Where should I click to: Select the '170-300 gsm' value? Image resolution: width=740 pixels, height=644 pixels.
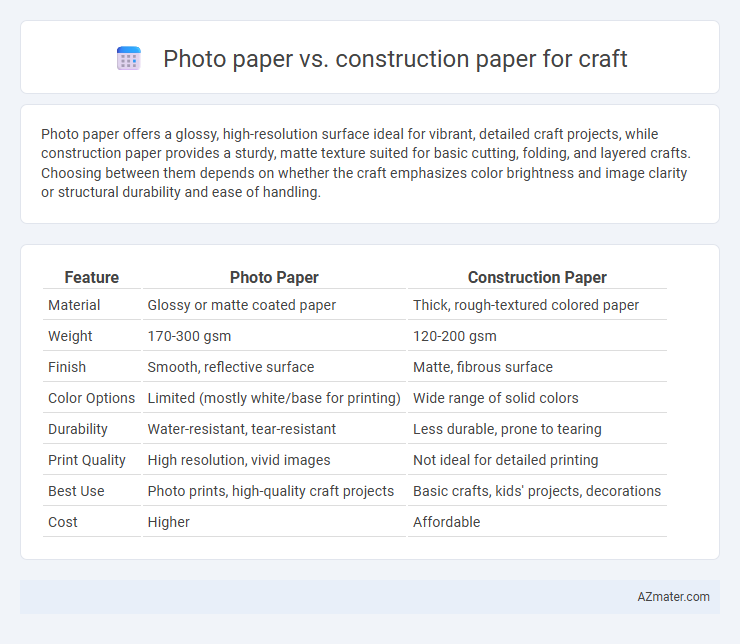tap(189, 336)
